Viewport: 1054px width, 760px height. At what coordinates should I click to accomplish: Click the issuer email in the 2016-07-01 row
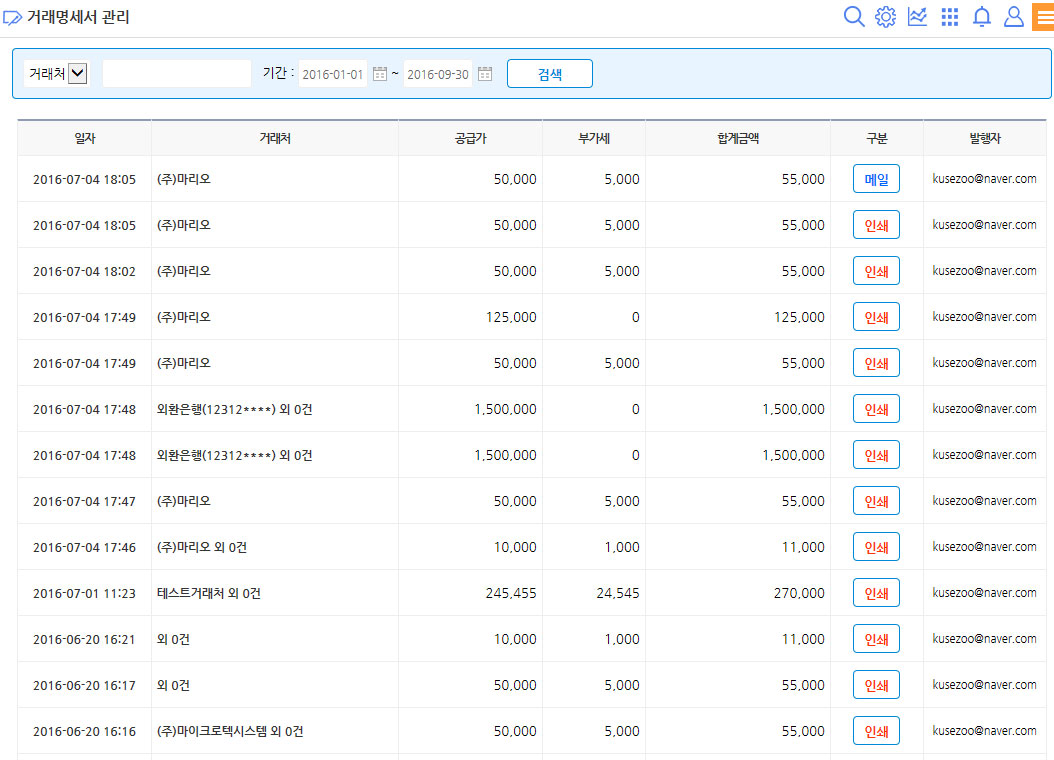point(984,593)
